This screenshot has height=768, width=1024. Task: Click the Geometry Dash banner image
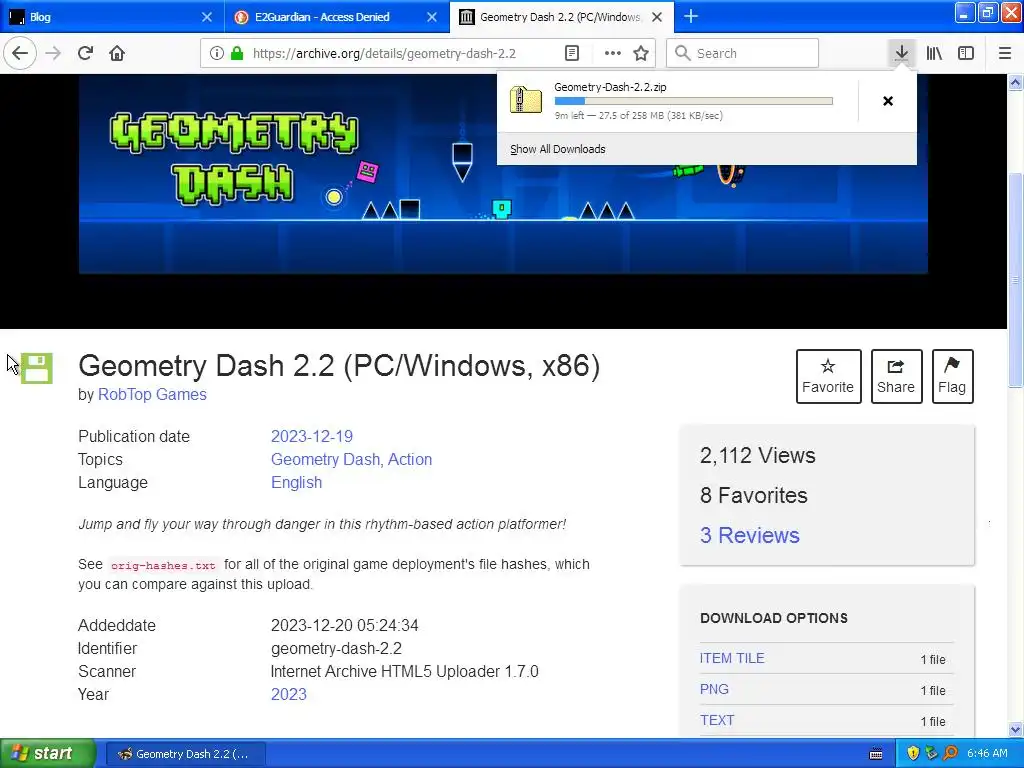(x=503, y=174)
